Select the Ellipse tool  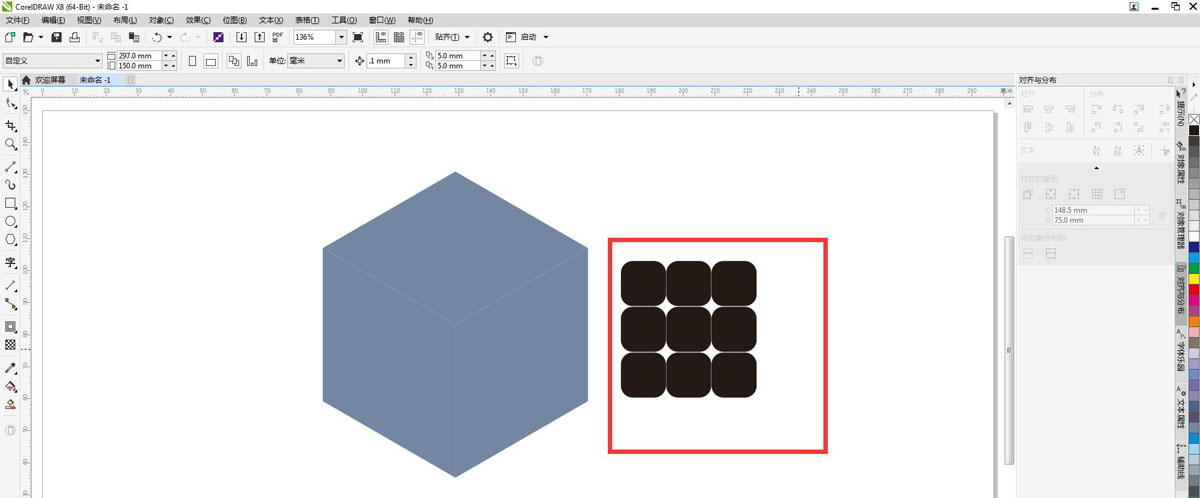[11, 221]
